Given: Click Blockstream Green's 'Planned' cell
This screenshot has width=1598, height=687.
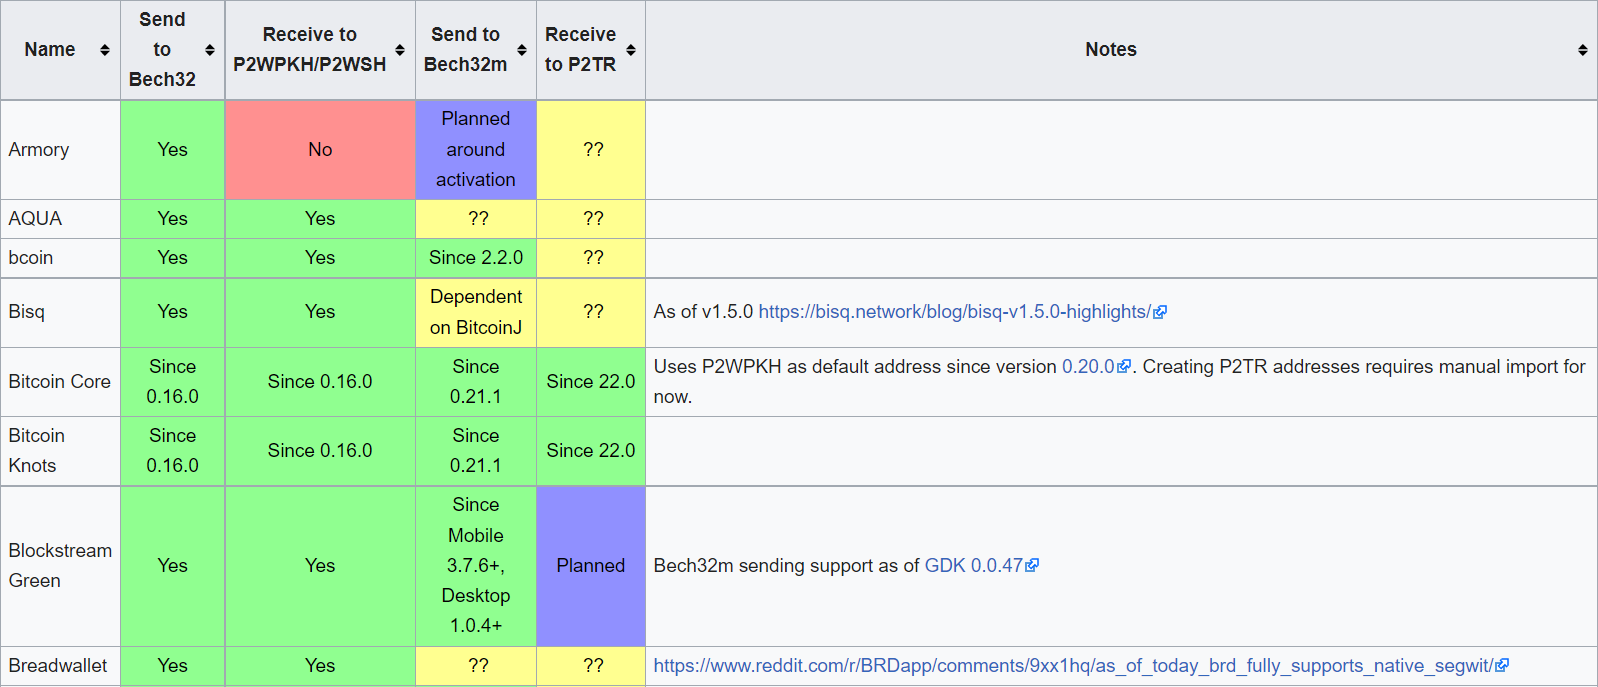Looking at the screenshot, I should click(x=591, y=566).
